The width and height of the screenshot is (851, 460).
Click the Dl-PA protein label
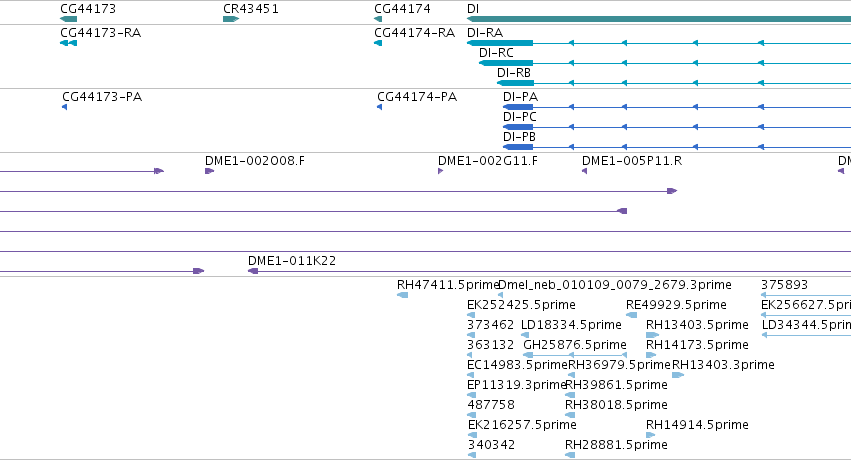[520, 97]
